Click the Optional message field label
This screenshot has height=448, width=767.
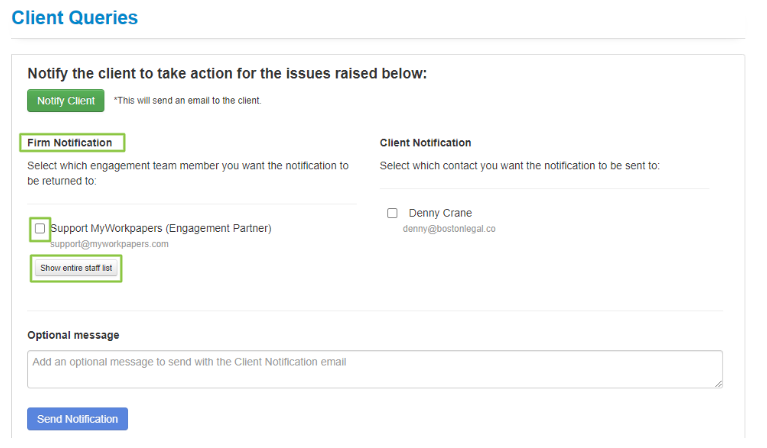(x=73, y=335)
